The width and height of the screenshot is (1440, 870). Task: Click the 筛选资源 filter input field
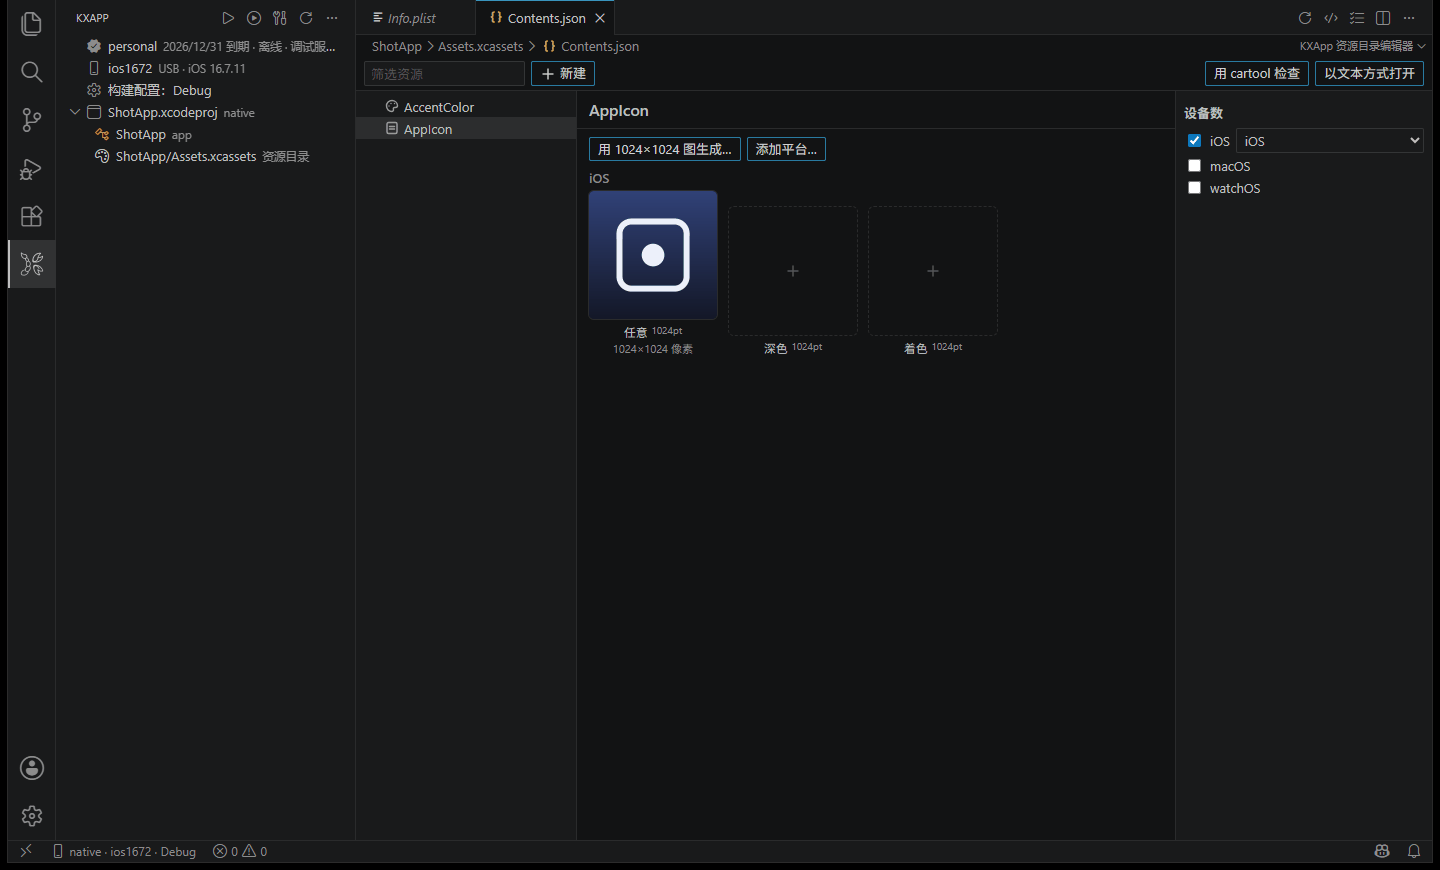[444, 74]
